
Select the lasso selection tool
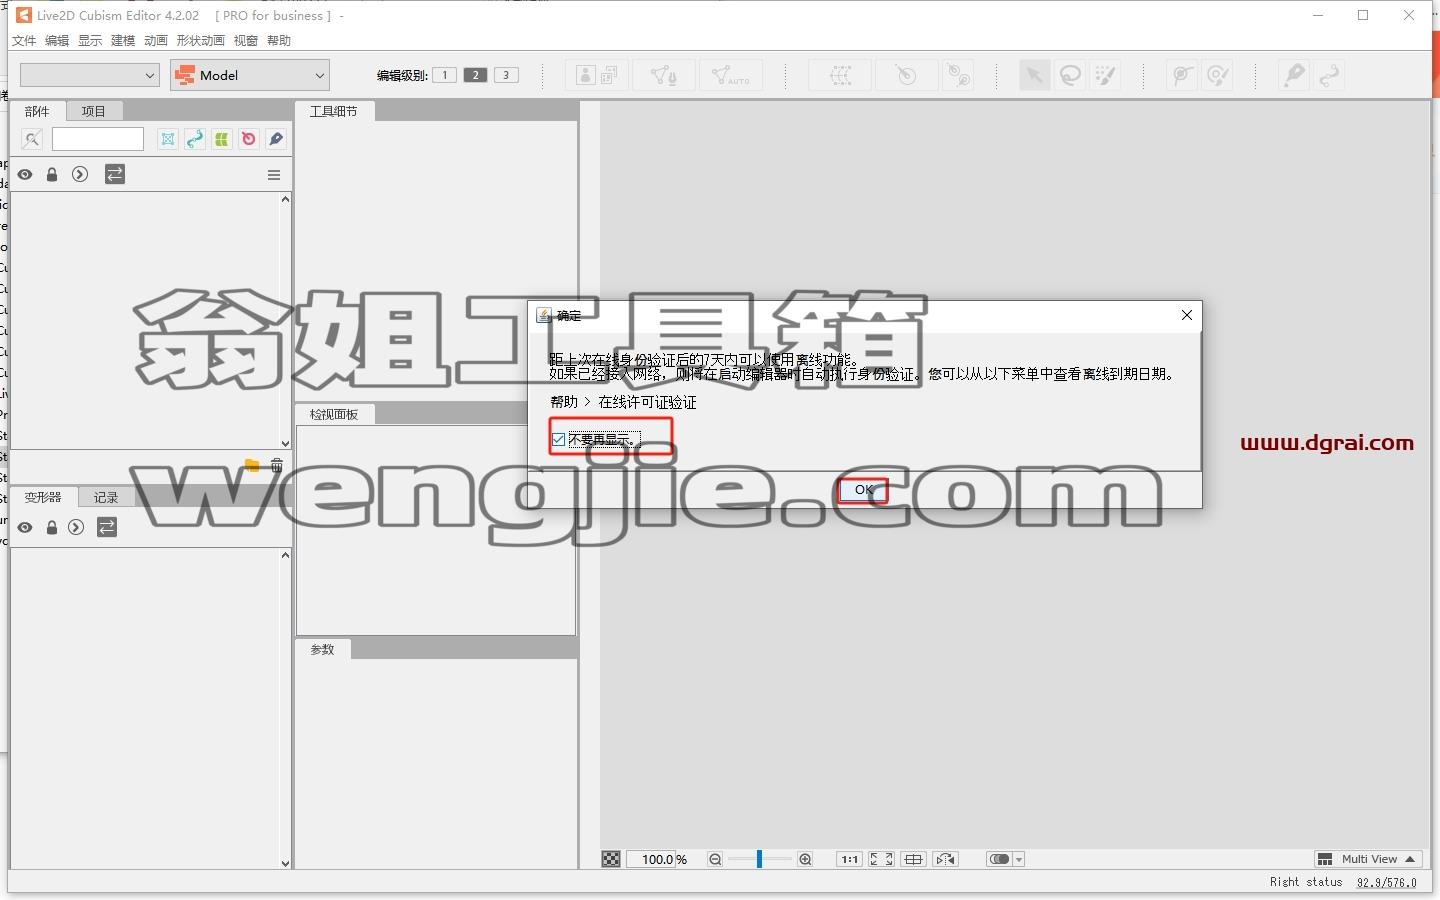[x=1070, y=75]
